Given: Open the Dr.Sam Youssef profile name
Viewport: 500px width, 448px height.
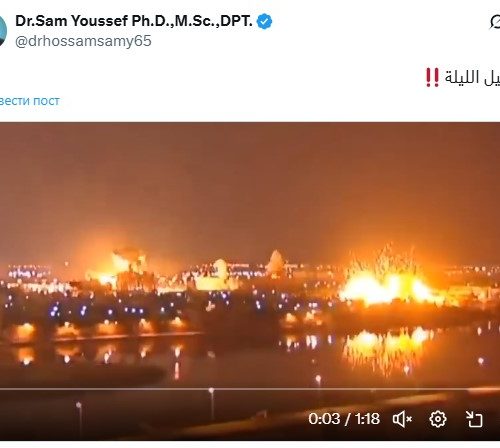Looking at the screenshot, I should (134, 21).
